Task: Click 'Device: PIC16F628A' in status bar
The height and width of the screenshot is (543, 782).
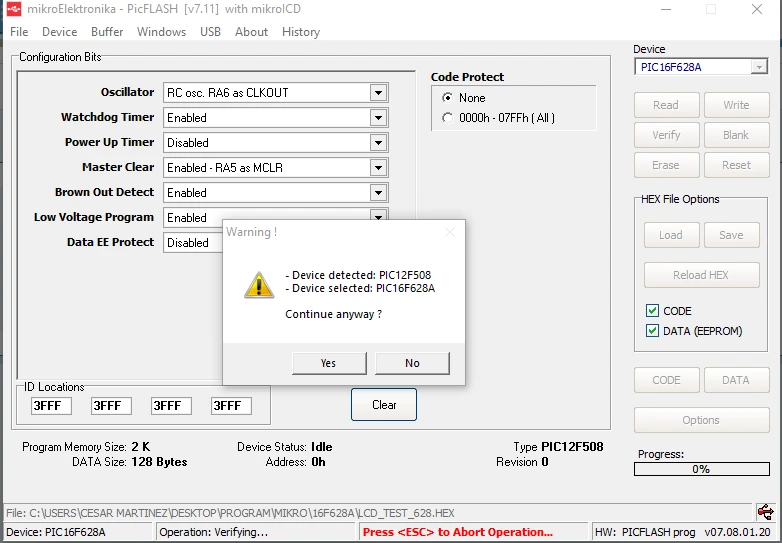Action: 55,532
